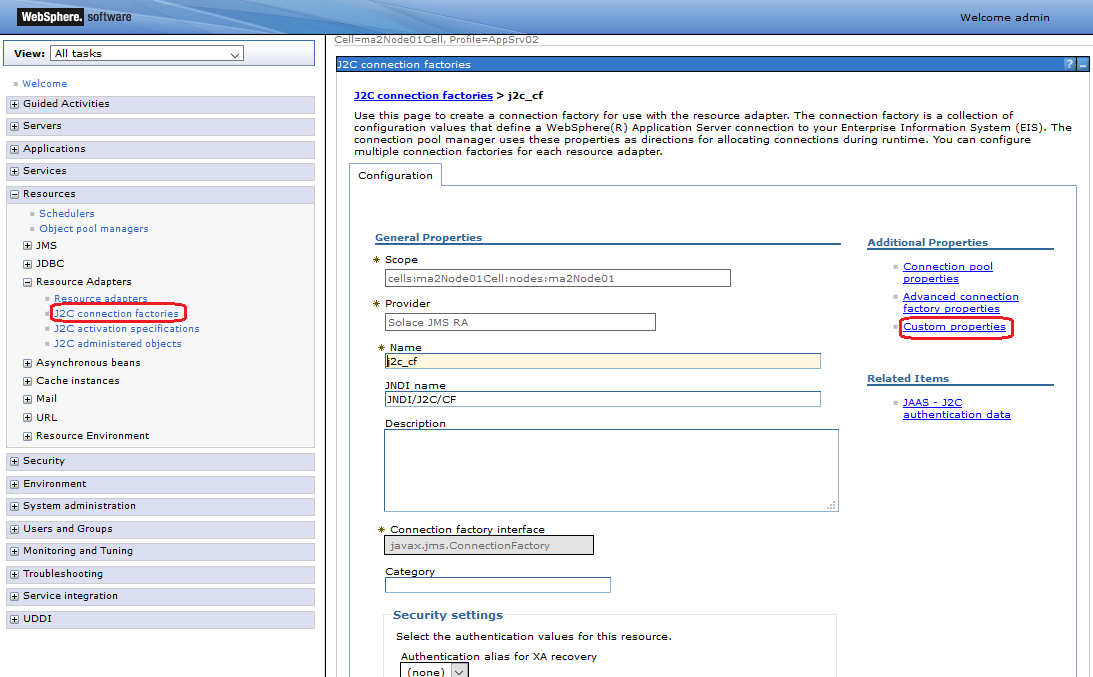This screenshot has height=677, width=1093.
Task: Open the Custom properties link
Action: [x=954, y=327]
